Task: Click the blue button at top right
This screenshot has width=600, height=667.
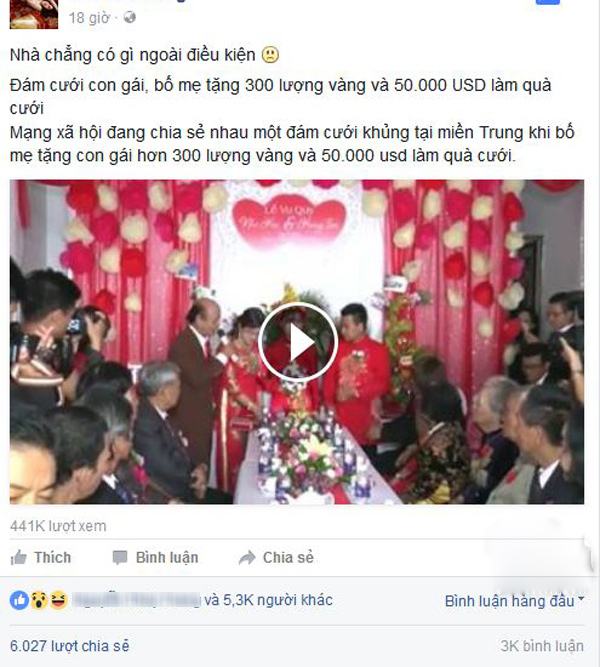Action: (x=548, y=2)
